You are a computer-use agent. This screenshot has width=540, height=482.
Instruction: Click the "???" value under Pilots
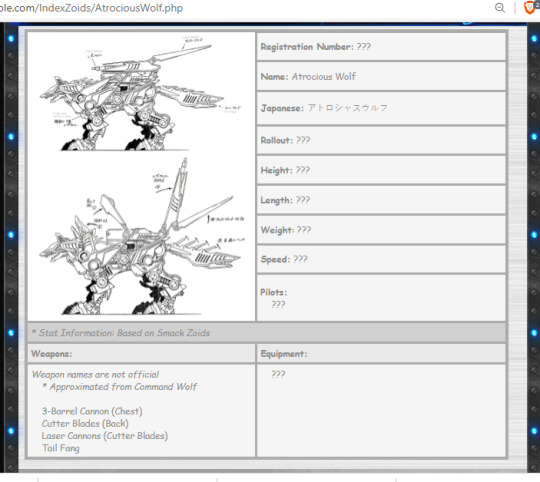click(x=278, y=305)
